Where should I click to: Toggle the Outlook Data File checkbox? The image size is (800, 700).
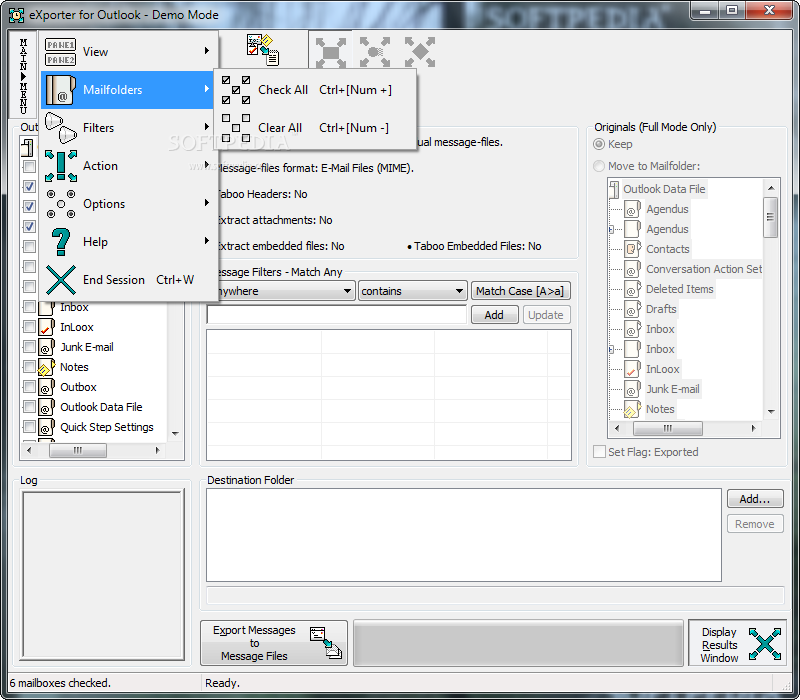point(30,407)
